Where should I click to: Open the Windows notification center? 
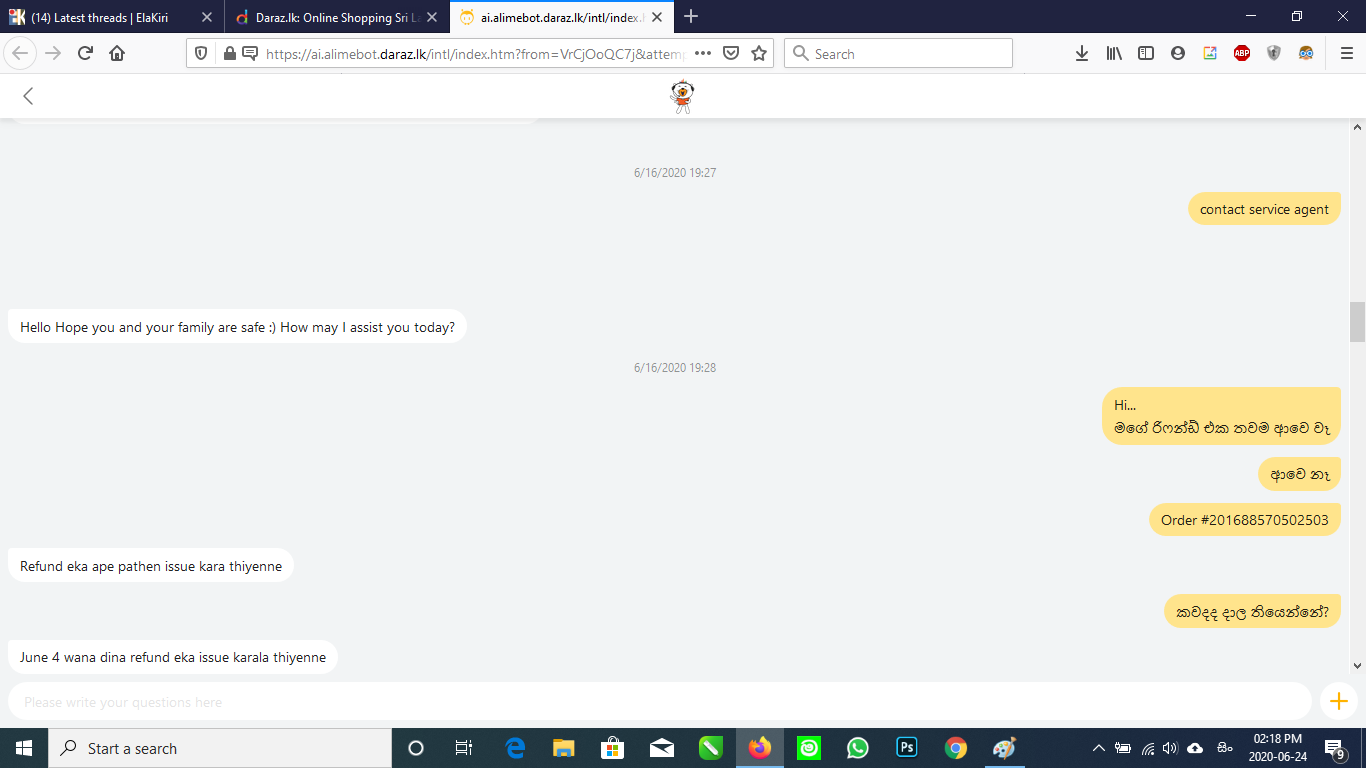(1334, 748)
